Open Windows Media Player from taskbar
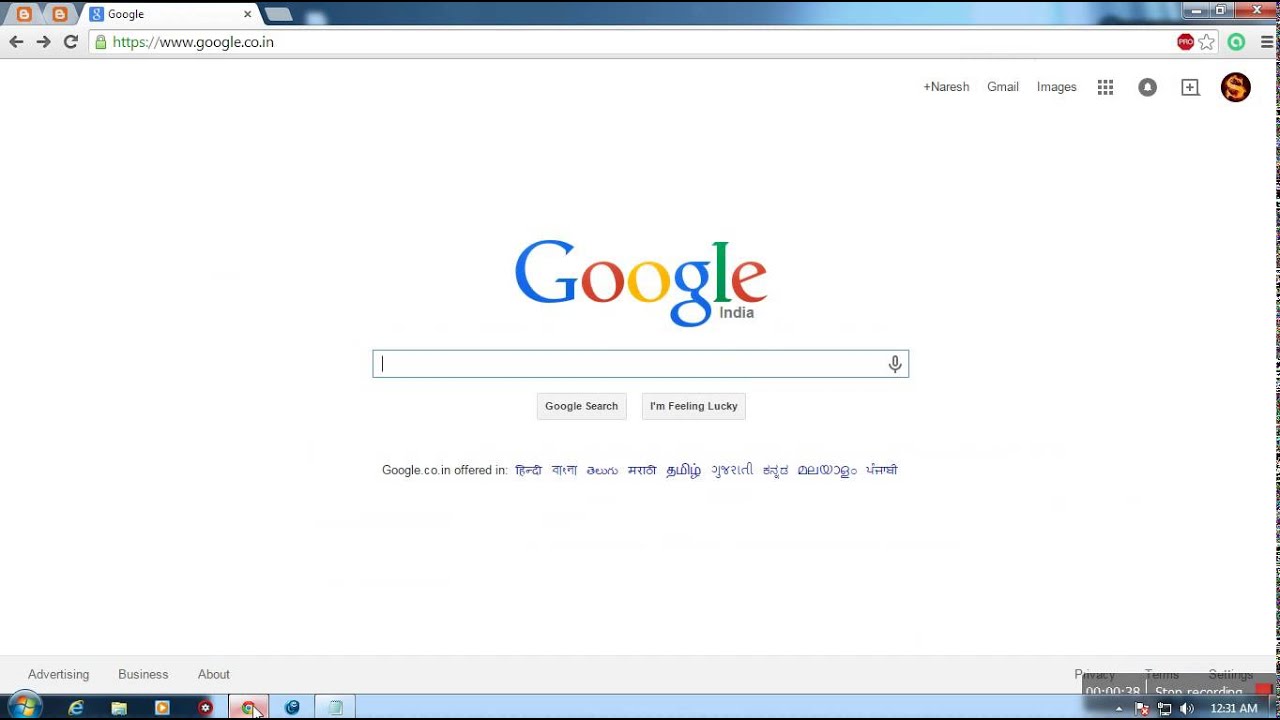 pos(162,708)
